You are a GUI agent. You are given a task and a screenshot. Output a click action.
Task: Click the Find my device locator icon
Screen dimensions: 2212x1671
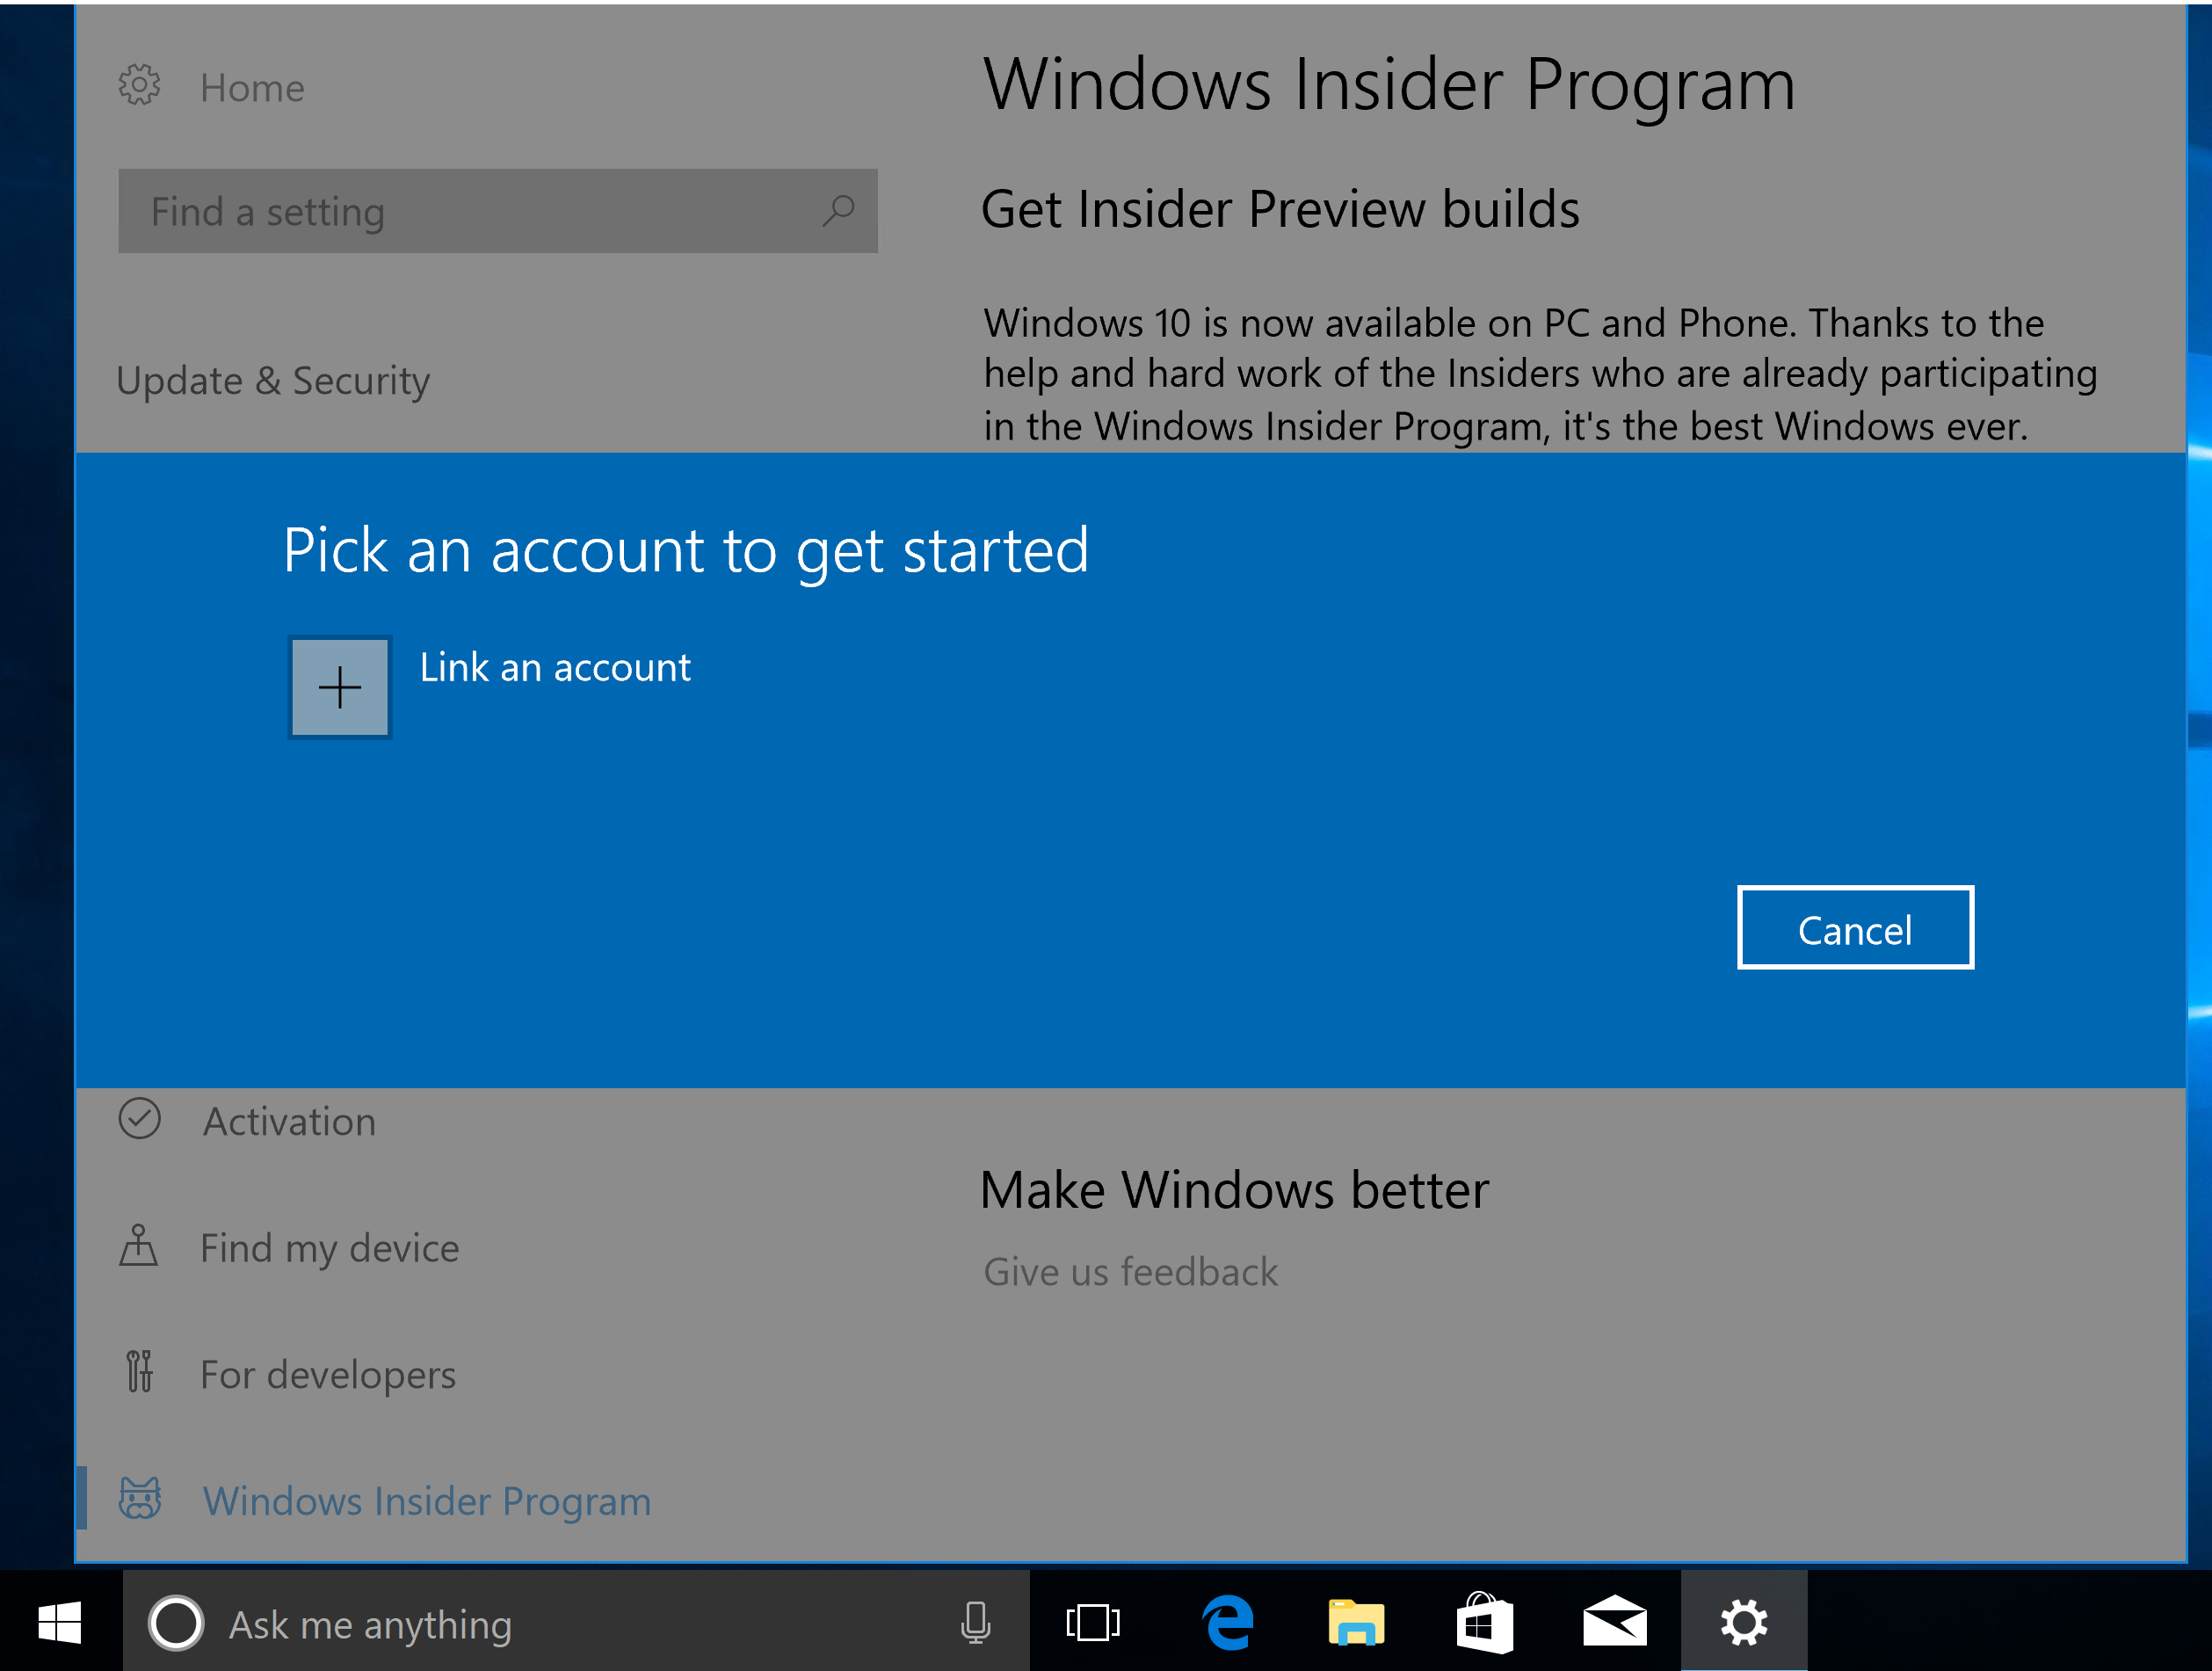point(139,1246)
